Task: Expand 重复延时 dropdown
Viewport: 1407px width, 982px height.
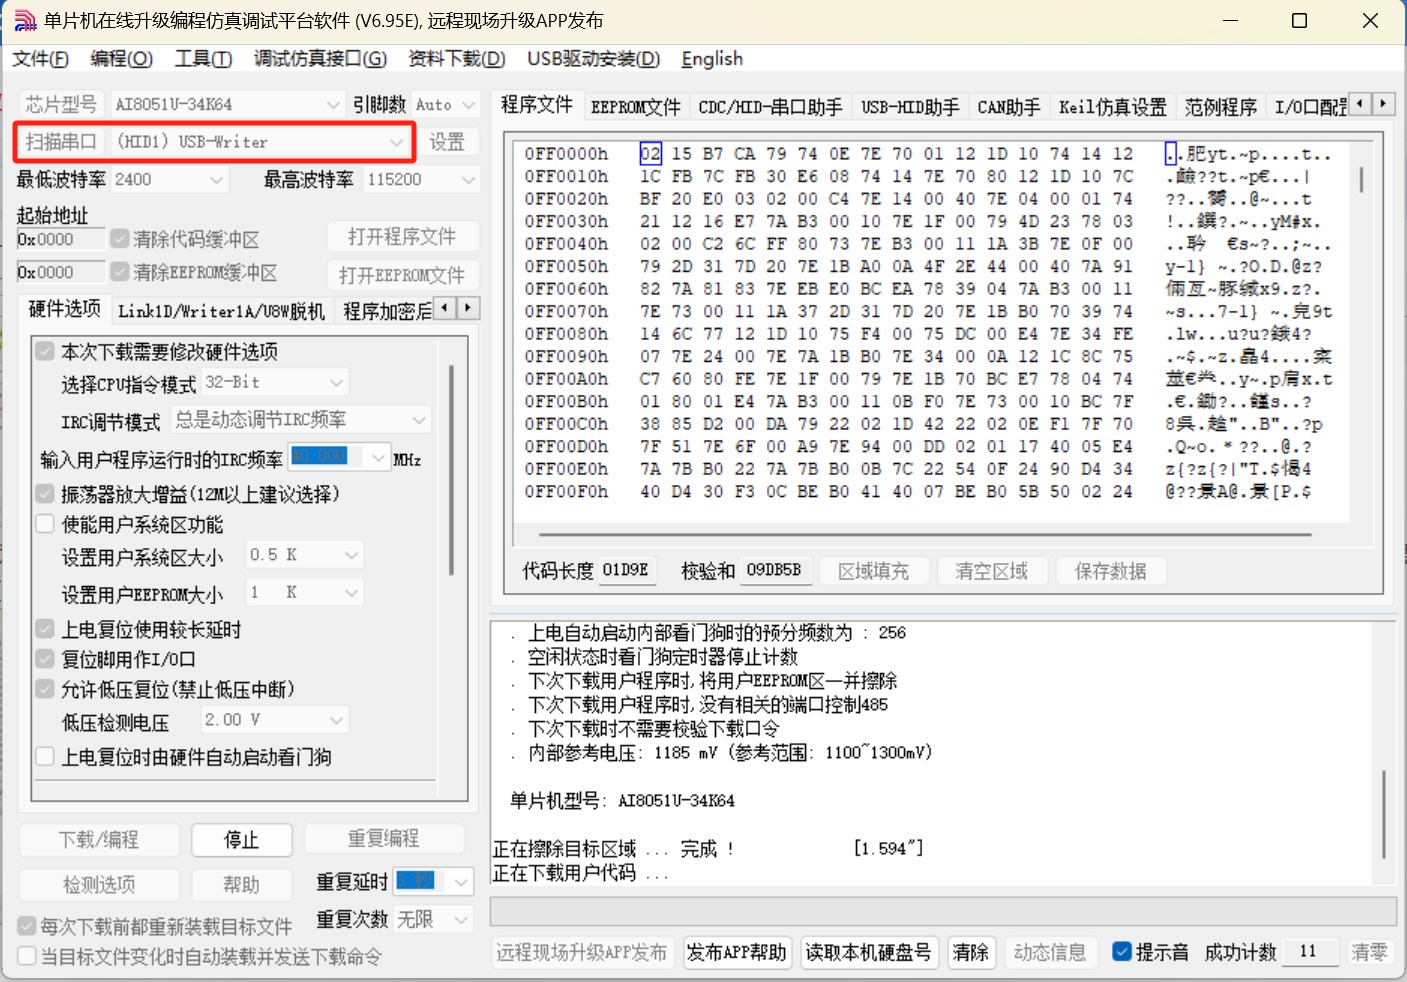Action: (x=460, y=882)
